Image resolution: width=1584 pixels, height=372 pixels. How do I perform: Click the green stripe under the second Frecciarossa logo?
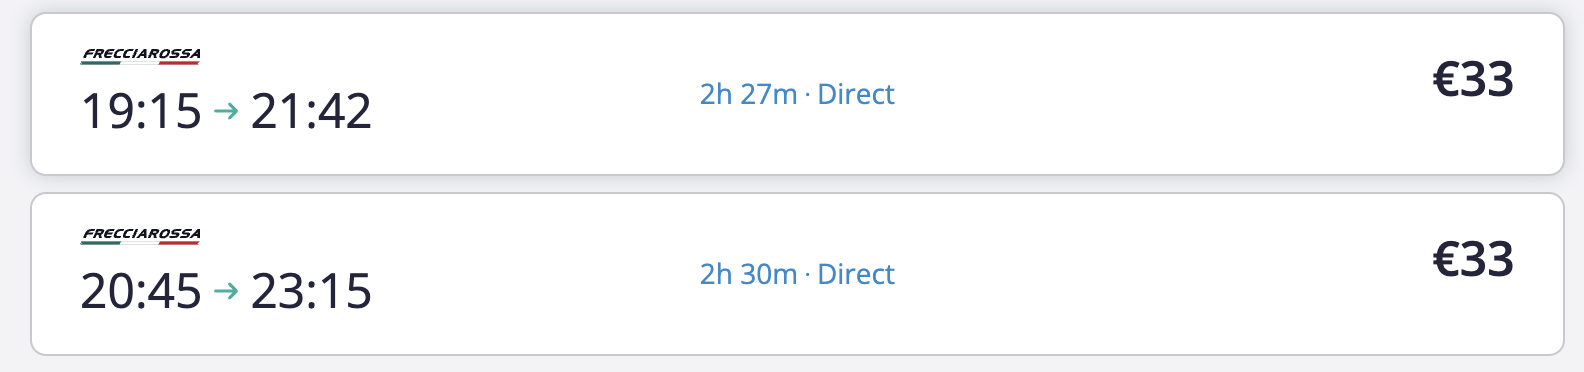101,243
